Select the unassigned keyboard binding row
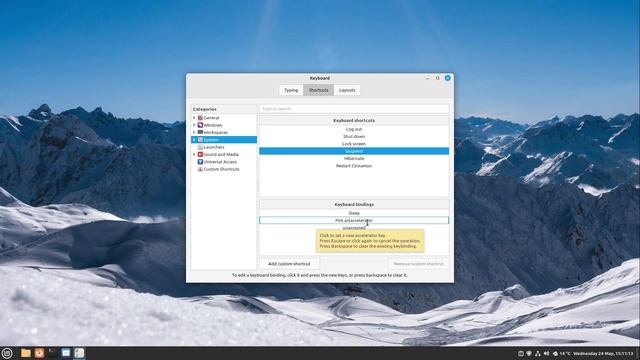Screen dimensions: 640x360 354,228
